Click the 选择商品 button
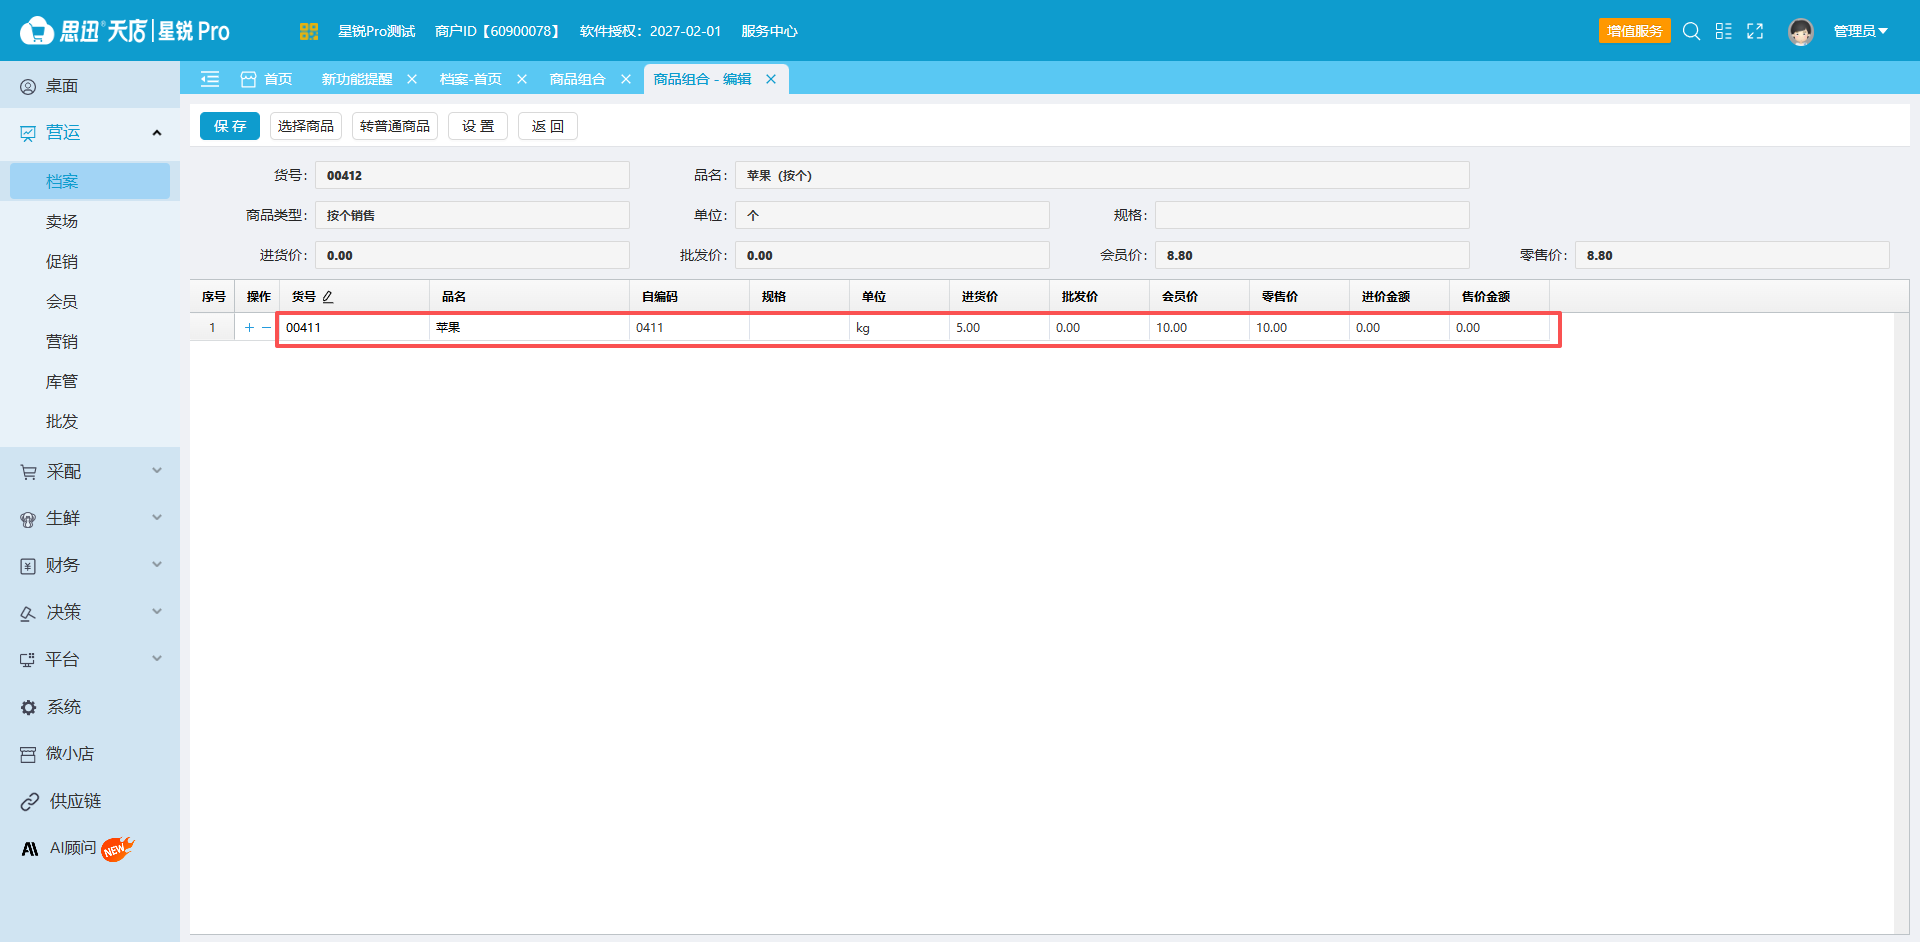The width and height of the screenshot is (1920, 942). tap(306, 126)
